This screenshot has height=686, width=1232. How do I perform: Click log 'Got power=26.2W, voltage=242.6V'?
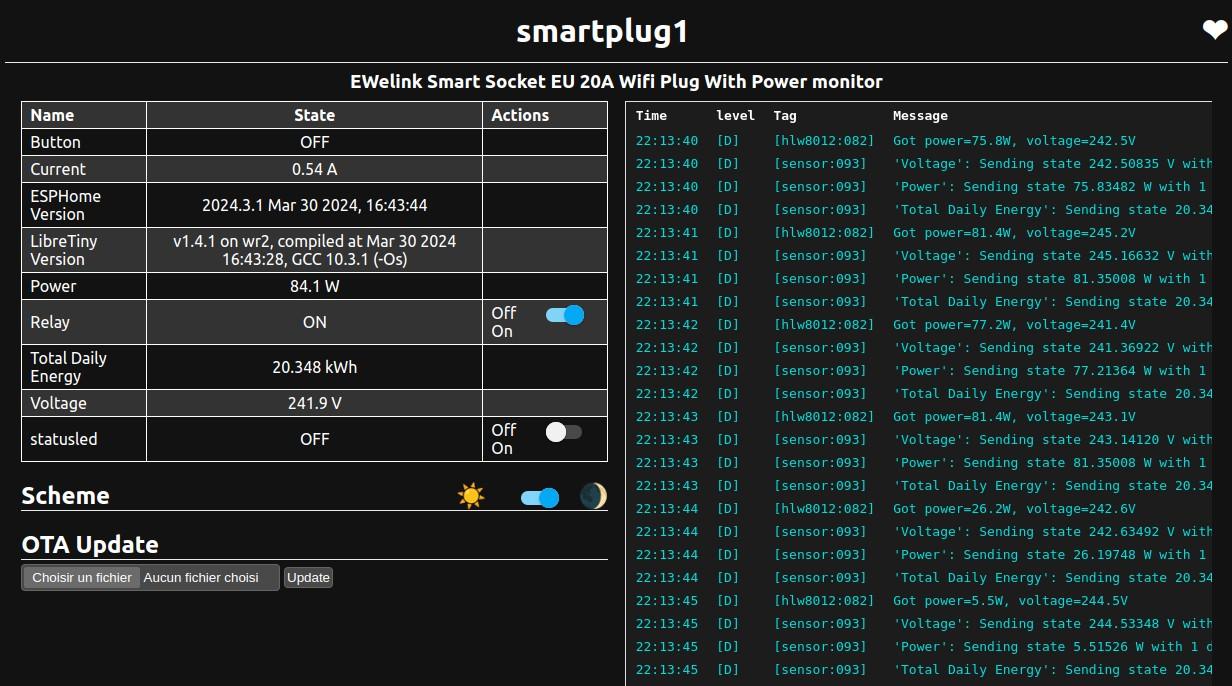click(x=1014, y=509)
